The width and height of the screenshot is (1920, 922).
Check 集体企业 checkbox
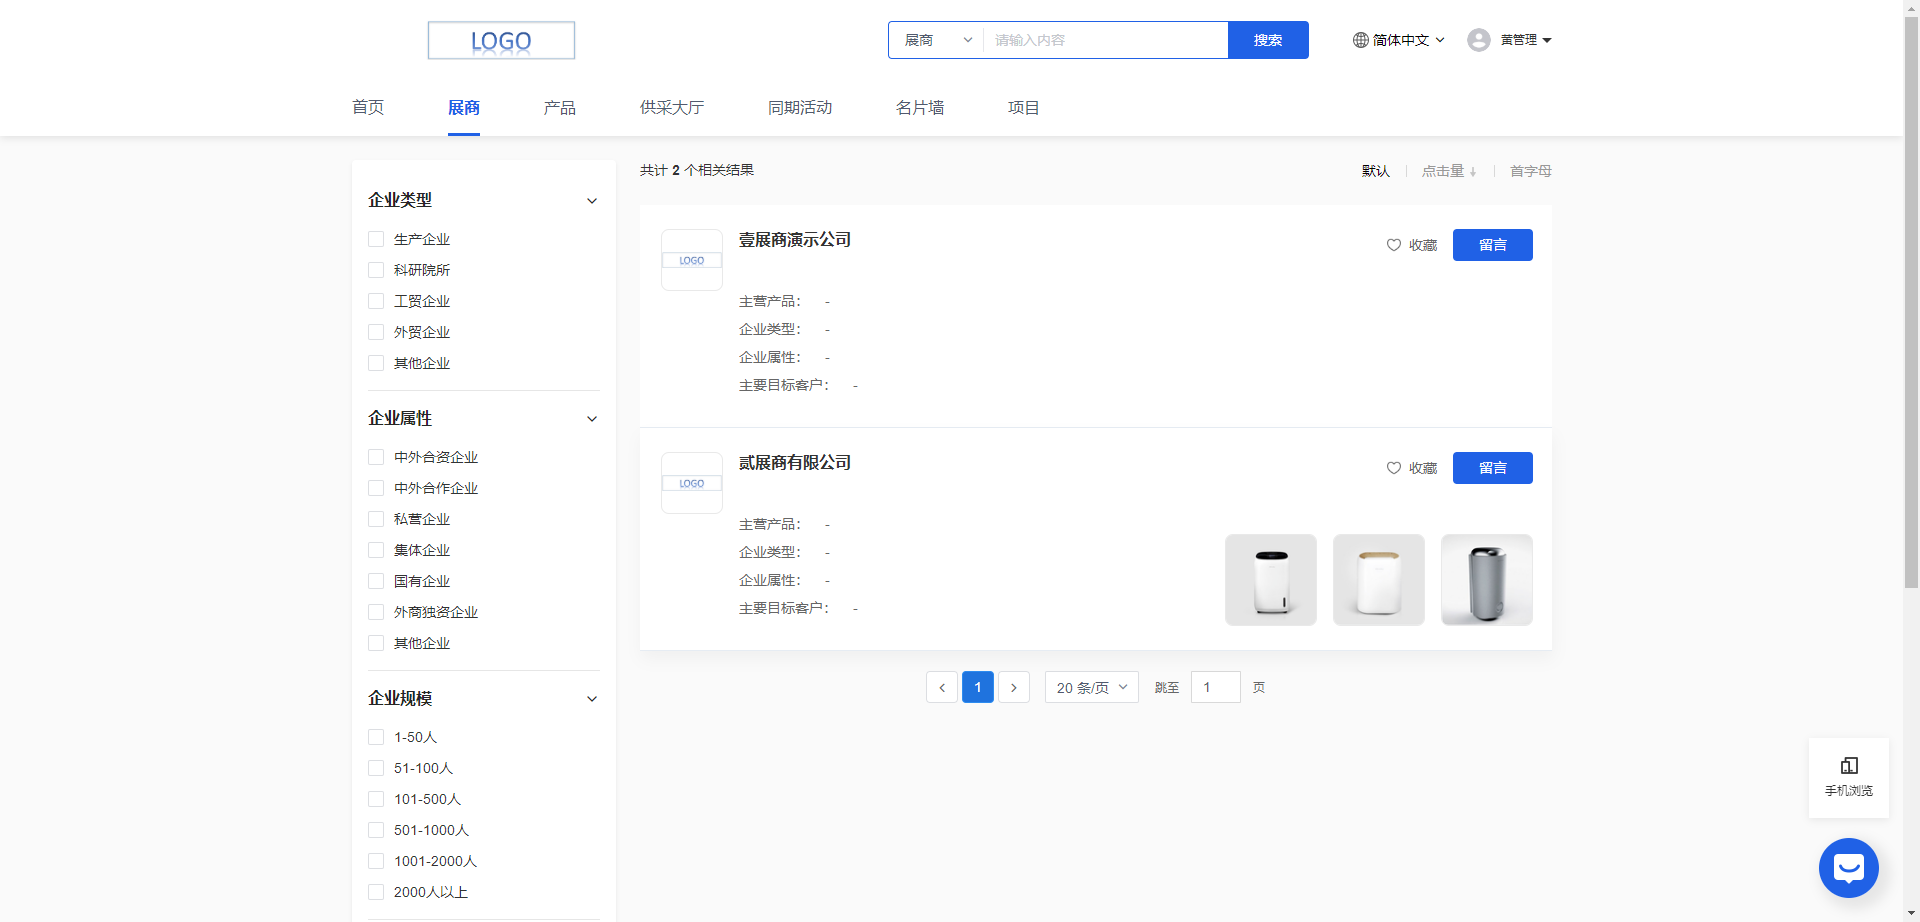[376, 550]
